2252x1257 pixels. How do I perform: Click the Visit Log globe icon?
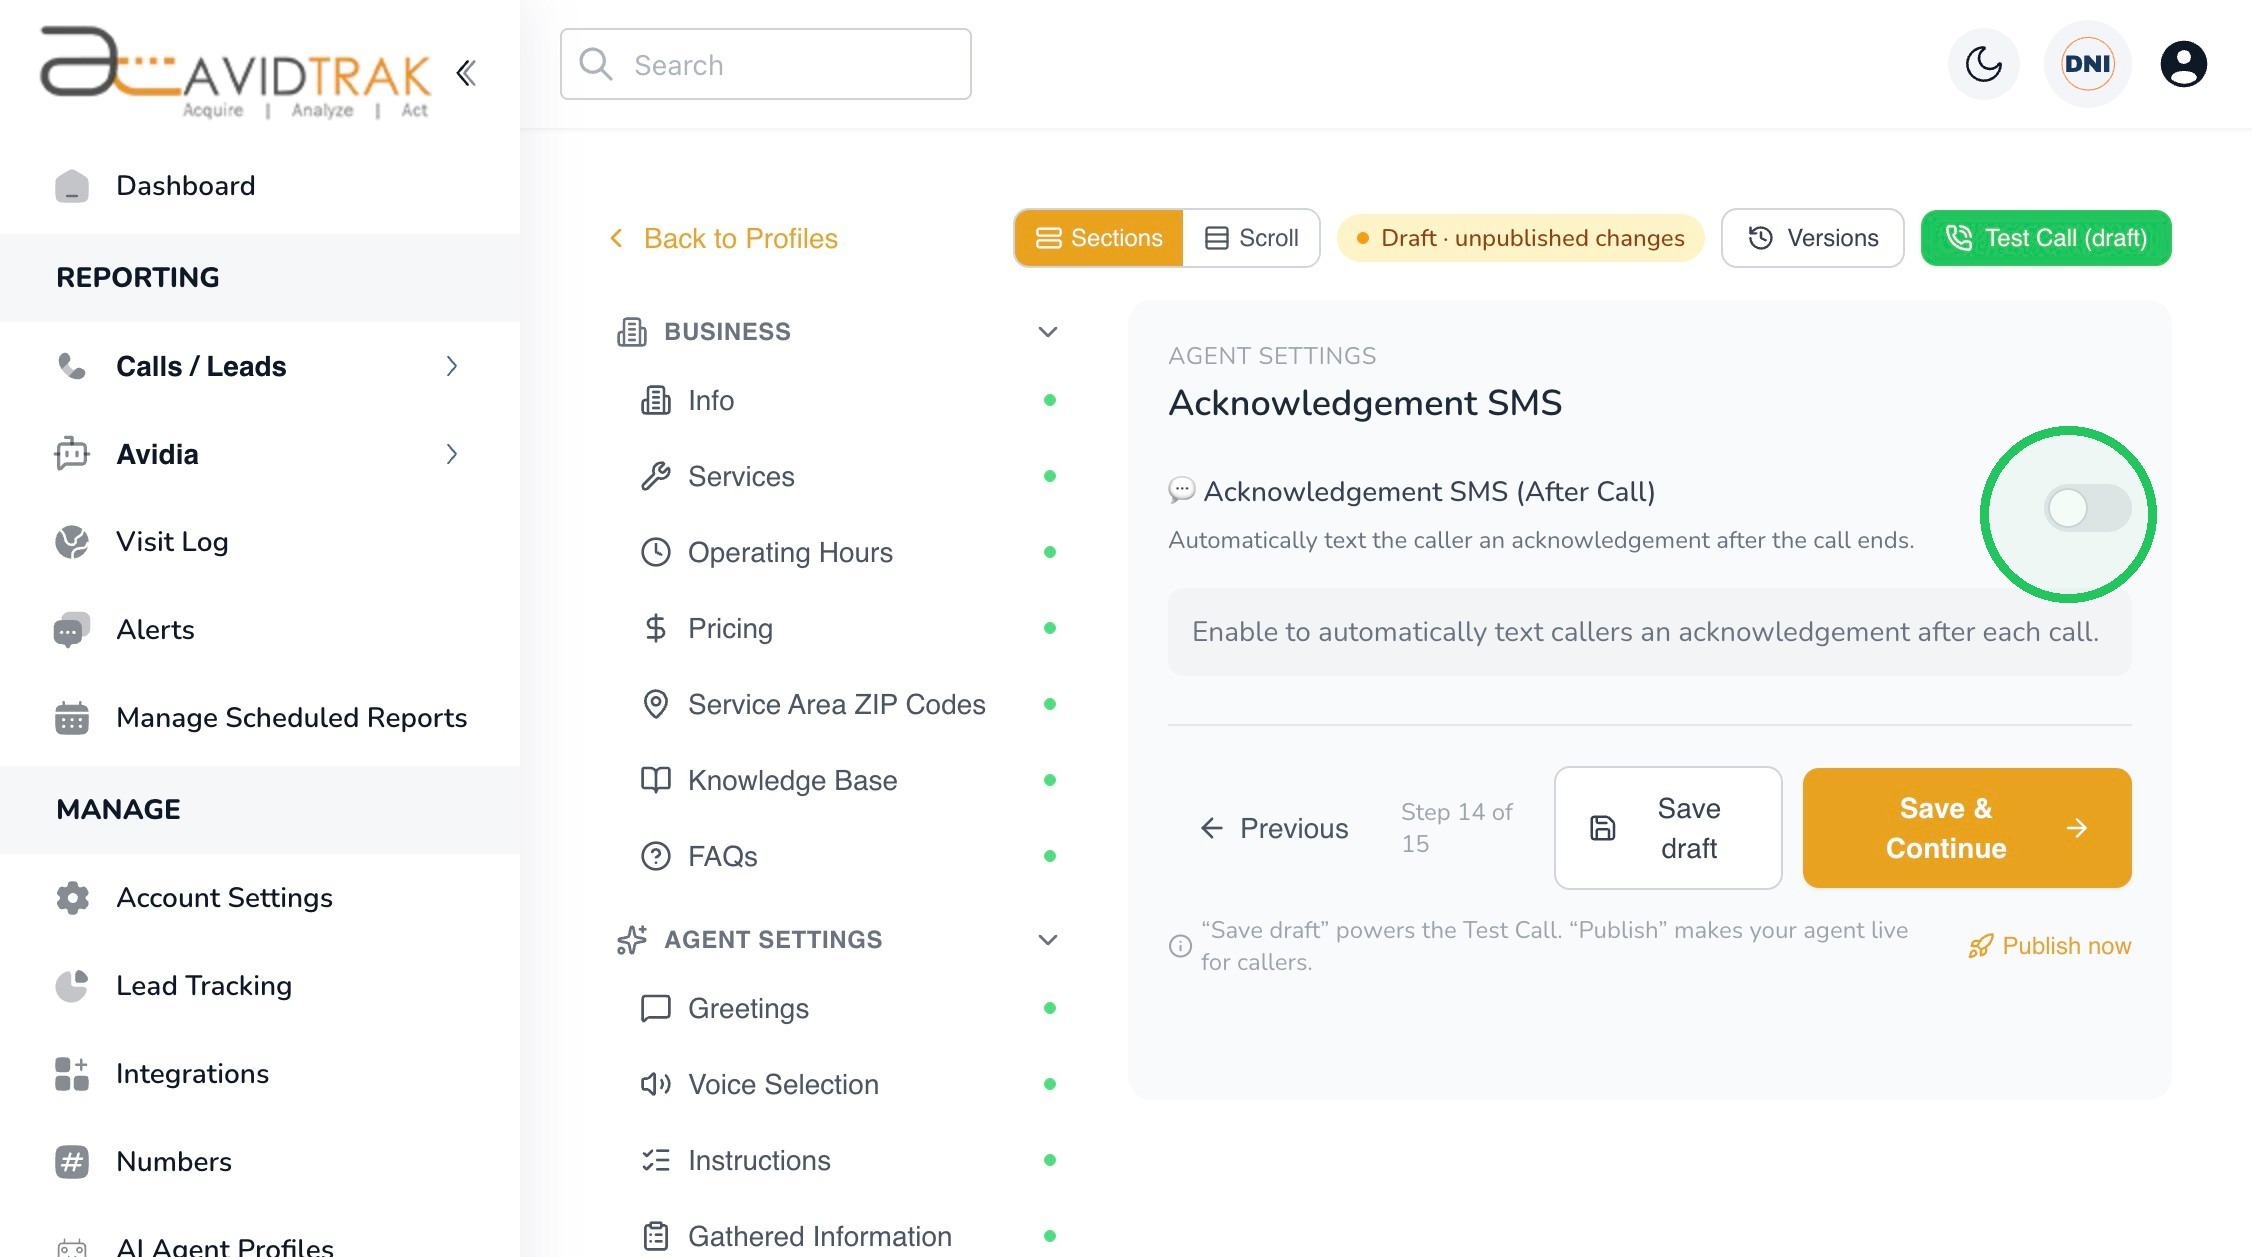click(x=72, y=542)
